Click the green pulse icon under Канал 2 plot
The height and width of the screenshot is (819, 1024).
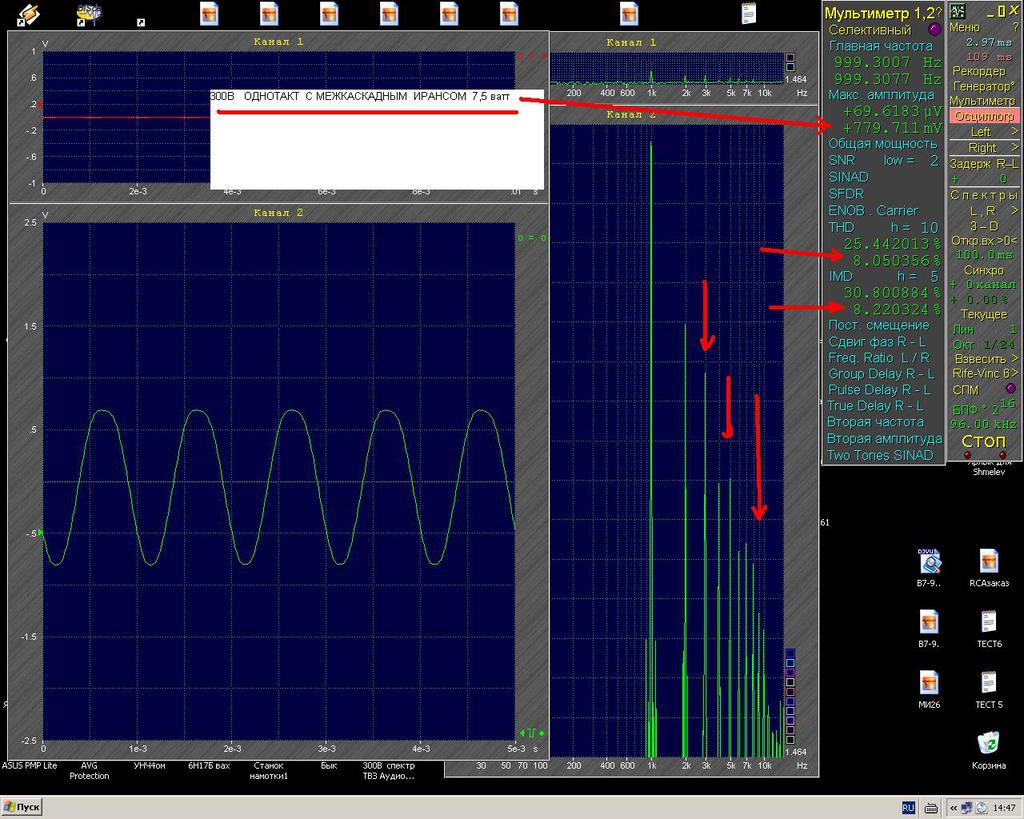click(532, 733)
